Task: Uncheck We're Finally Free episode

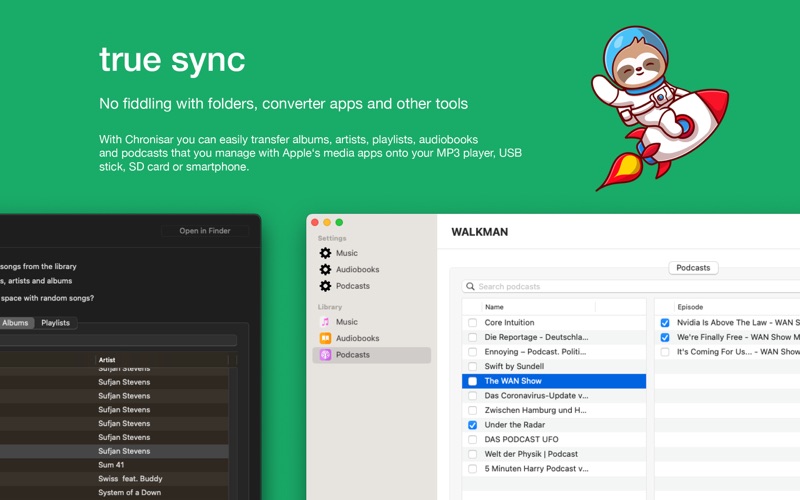Action: pos(665,337)
